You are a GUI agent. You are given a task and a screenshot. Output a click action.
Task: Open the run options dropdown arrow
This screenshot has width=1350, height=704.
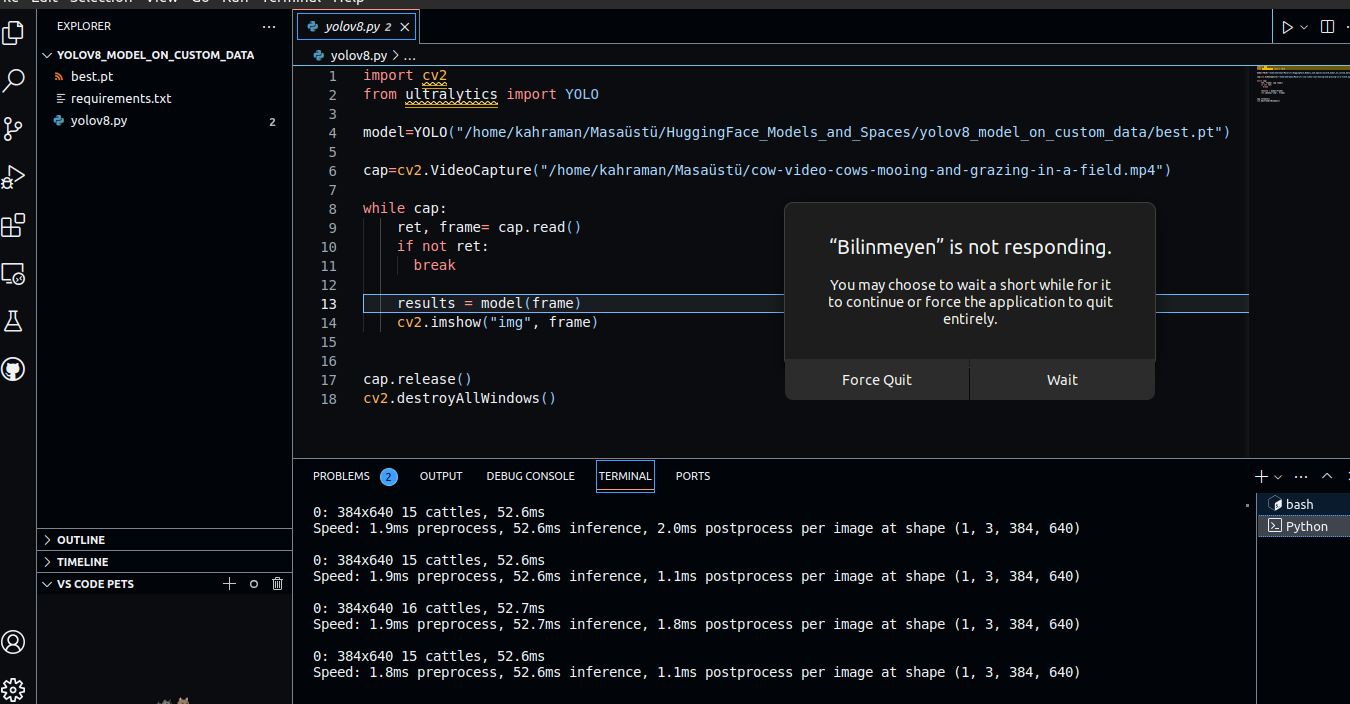click(x=1304, y=27)
